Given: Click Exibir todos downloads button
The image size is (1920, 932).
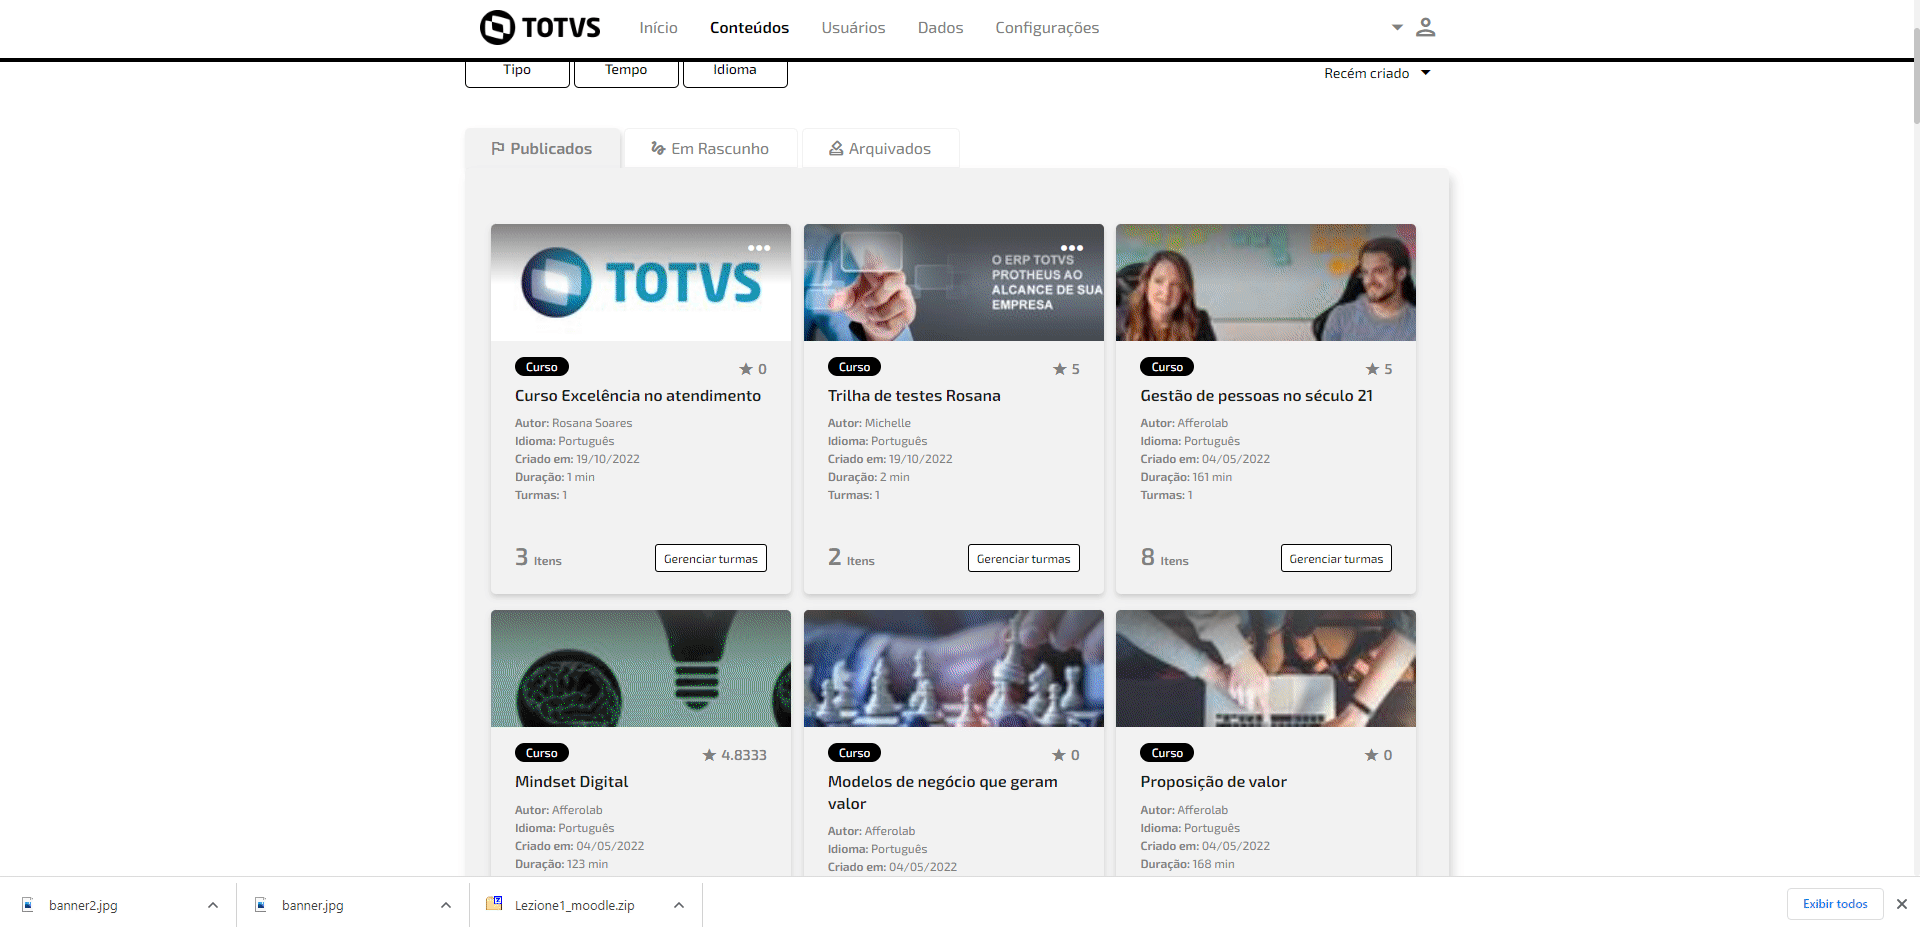Looking at the screenshot, I should tap(1835, 904).
